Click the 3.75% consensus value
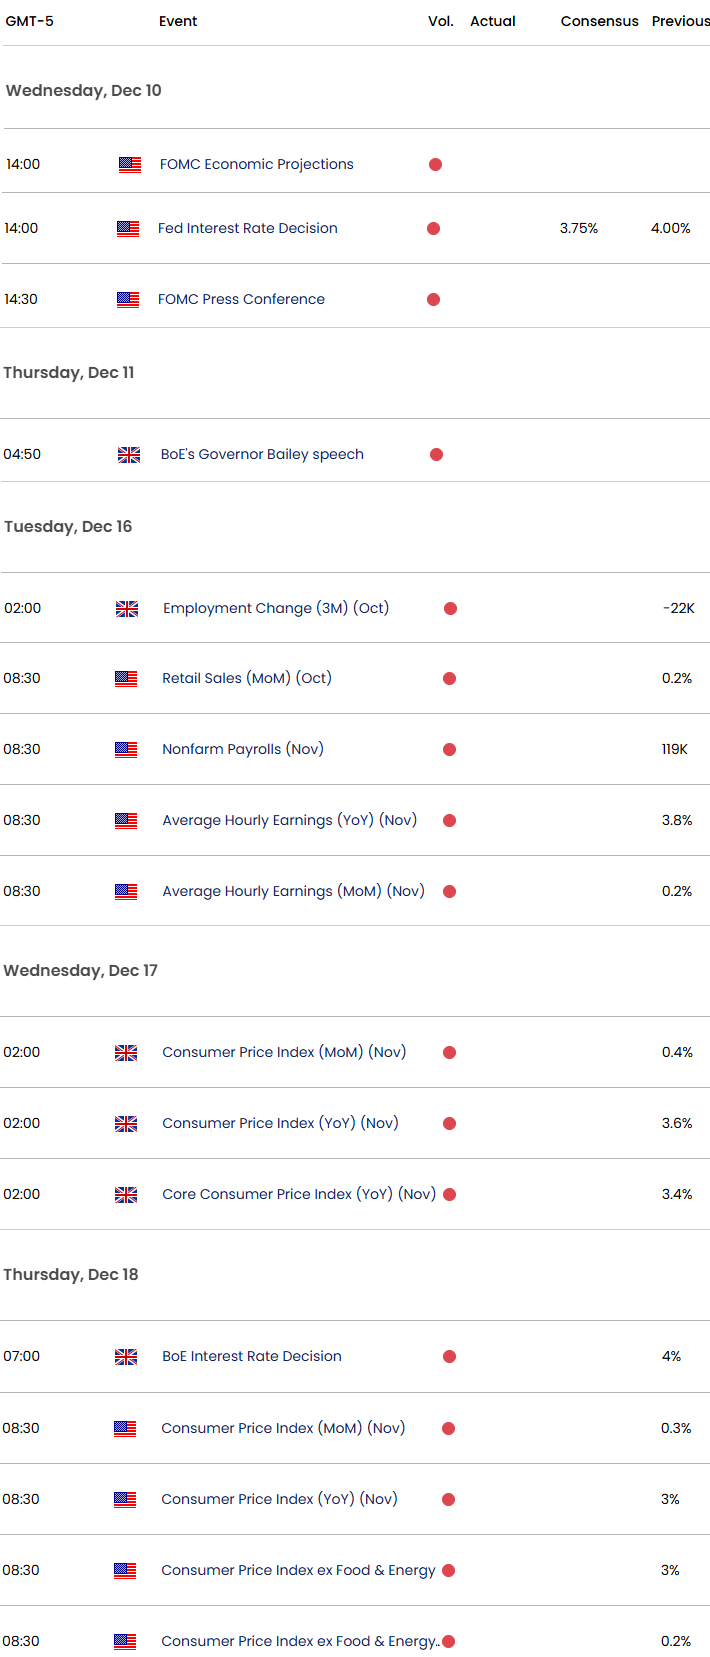Image resolution: width=710 pixels, height=1657 pixels. (x=579, y=229)
